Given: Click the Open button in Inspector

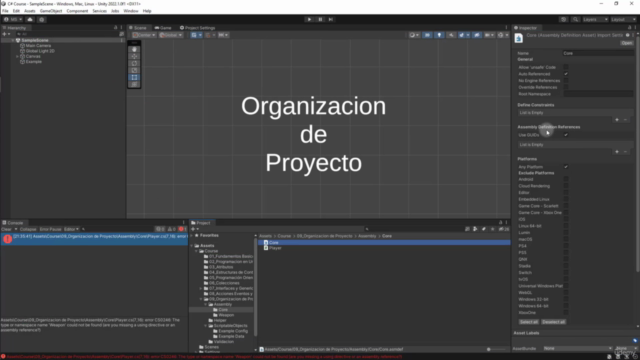Looking at the screenshot, I should click(x=627, y=43).
